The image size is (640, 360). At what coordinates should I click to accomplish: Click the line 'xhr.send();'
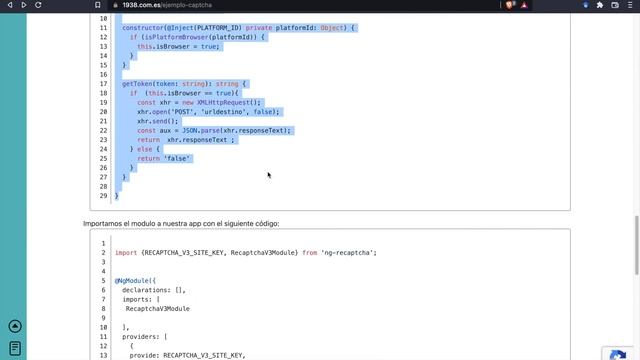point(158,121)
